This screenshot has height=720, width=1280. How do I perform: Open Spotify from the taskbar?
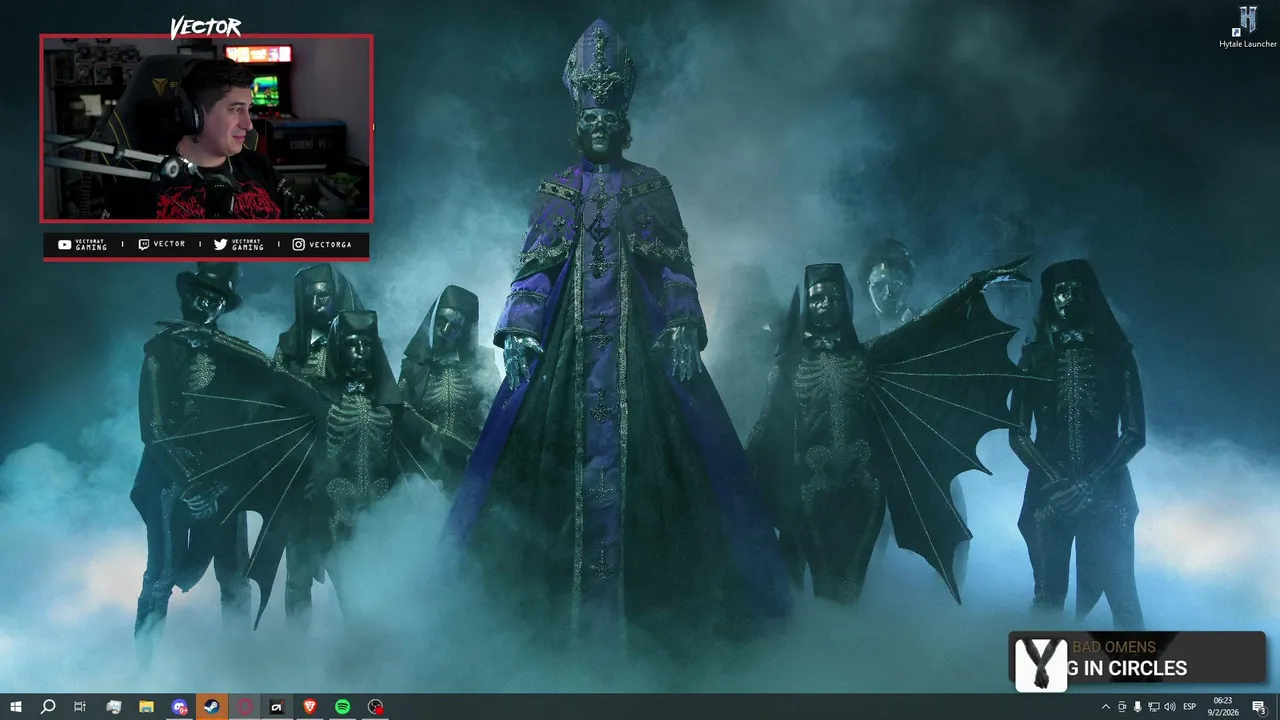point(342,707)
